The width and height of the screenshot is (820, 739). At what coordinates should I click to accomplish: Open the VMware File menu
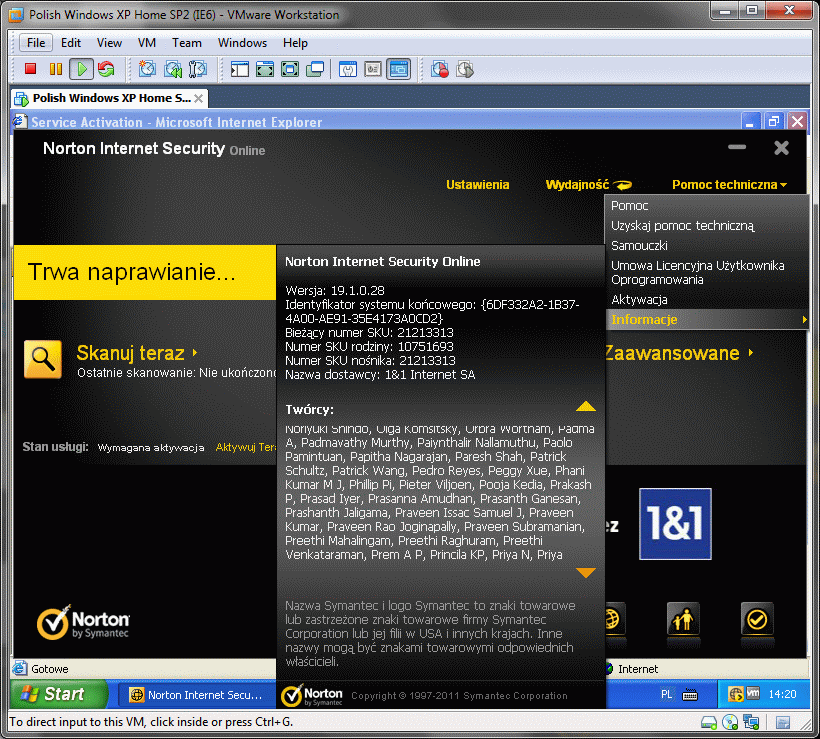[36, 43]
